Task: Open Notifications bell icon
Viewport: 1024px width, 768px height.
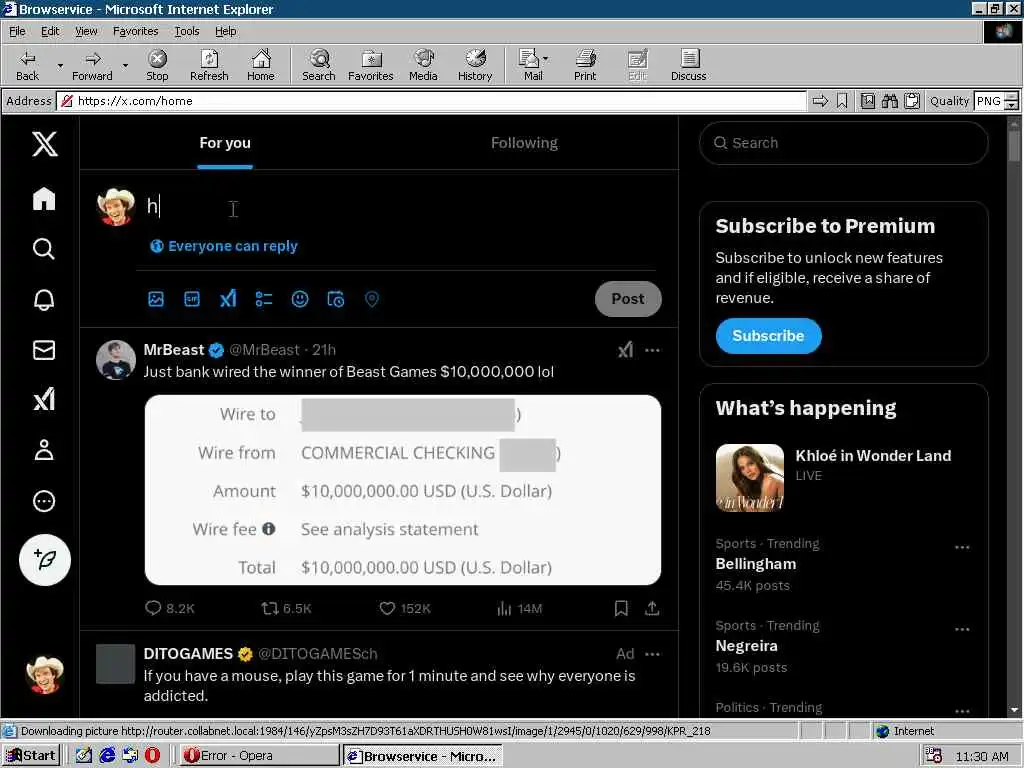Action: click(44, 299)
